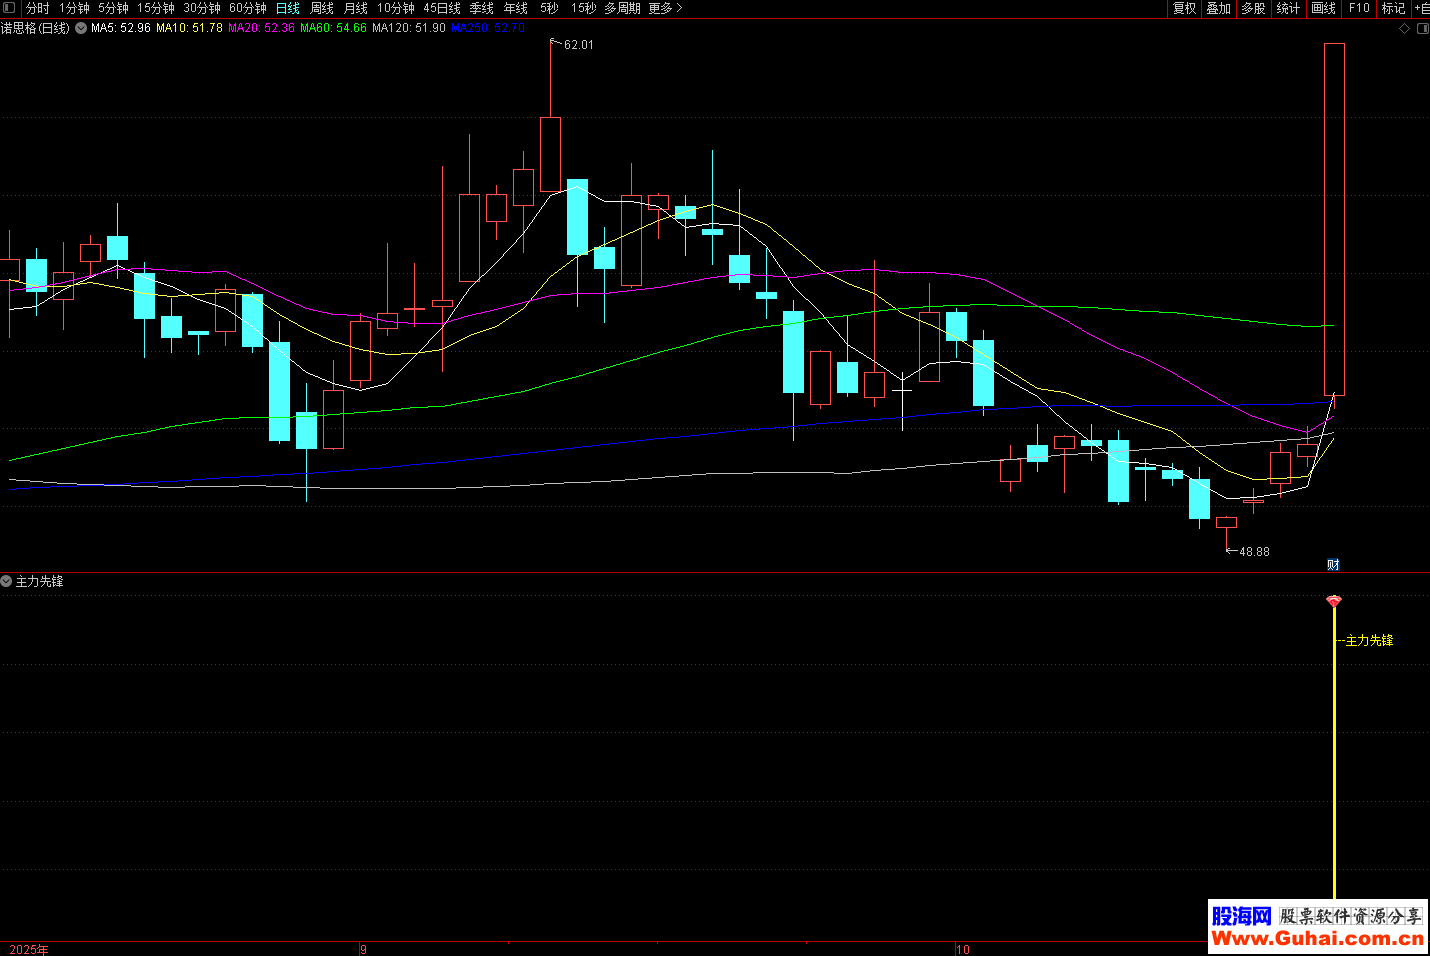Click the tall red candlestick at right

tap(1334, 218)
